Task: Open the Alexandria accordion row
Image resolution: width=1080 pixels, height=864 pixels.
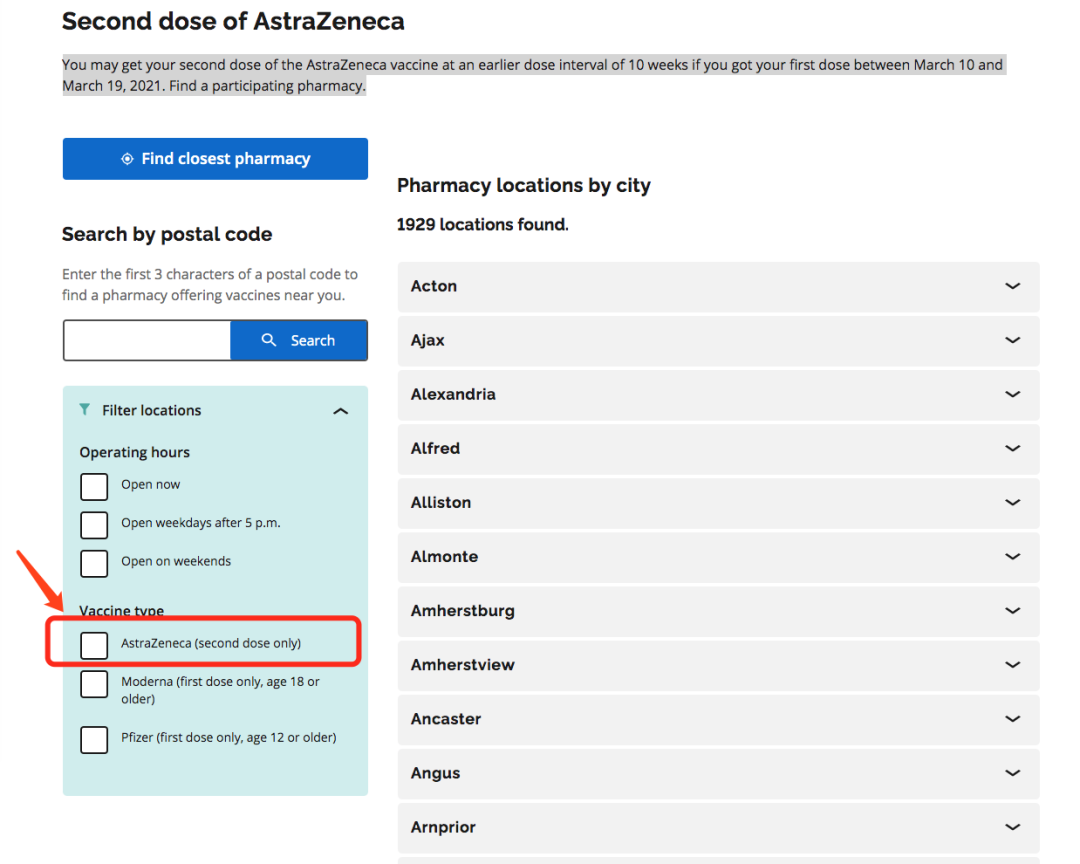Action: pos(718,394)
